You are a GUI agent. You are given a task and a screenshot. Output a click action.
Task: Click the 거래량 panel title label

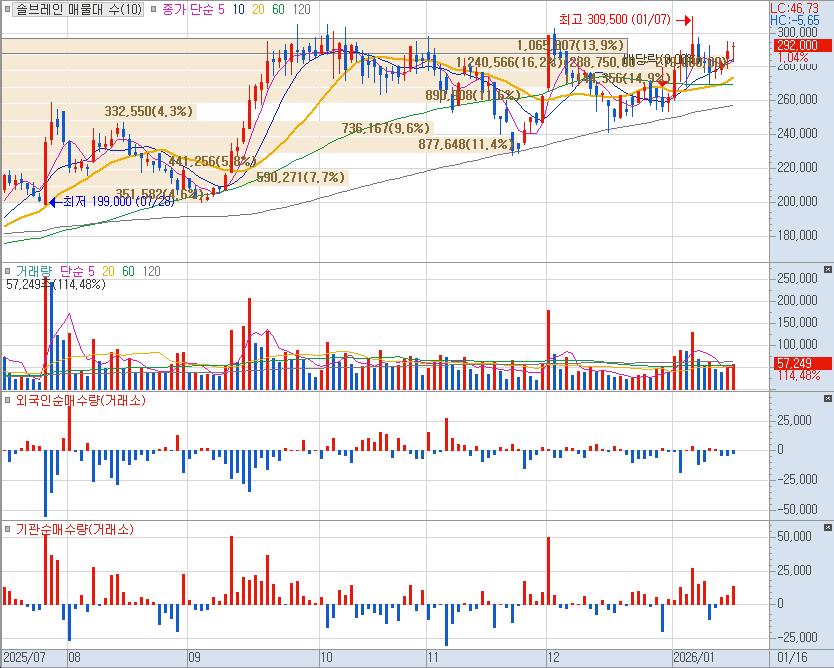(x=35, y=271)
